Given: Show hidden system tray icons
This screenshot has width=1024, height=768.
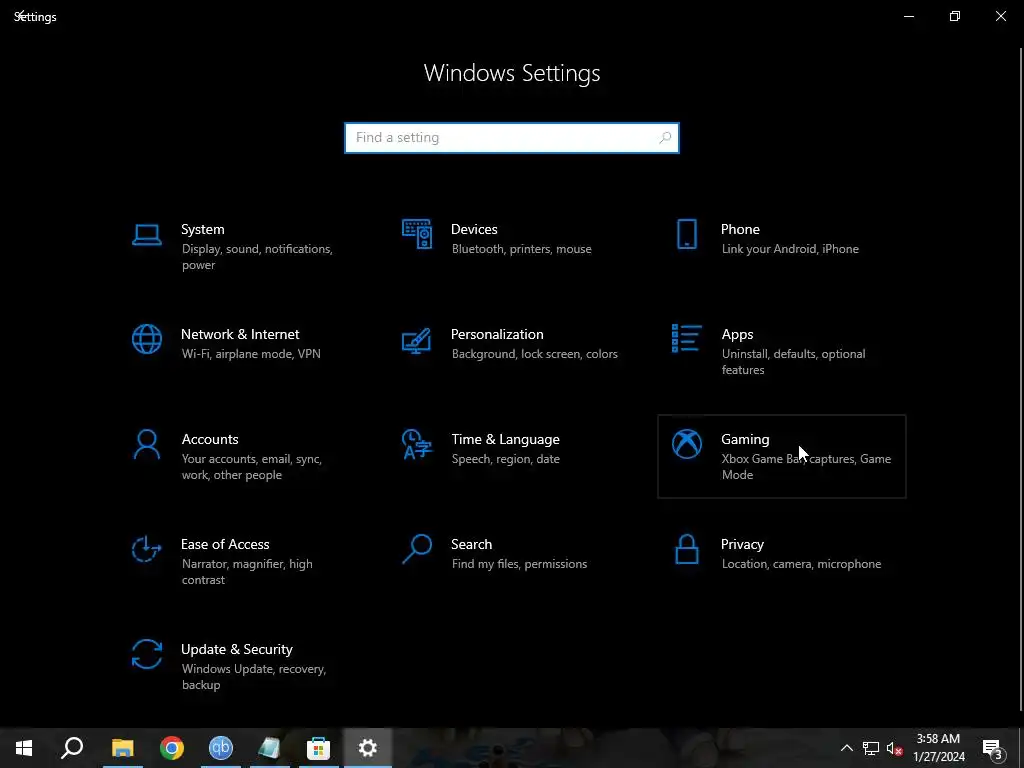Looking at the screenshot, I should coord(846,748).
